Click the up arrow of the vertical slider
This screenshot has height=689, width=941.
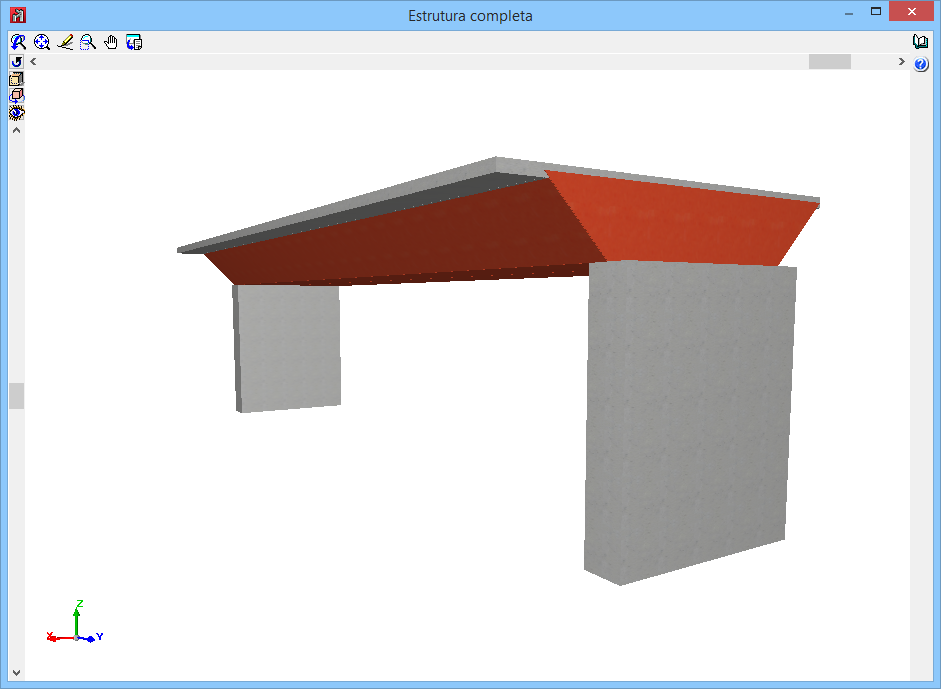tap(17, 130)
